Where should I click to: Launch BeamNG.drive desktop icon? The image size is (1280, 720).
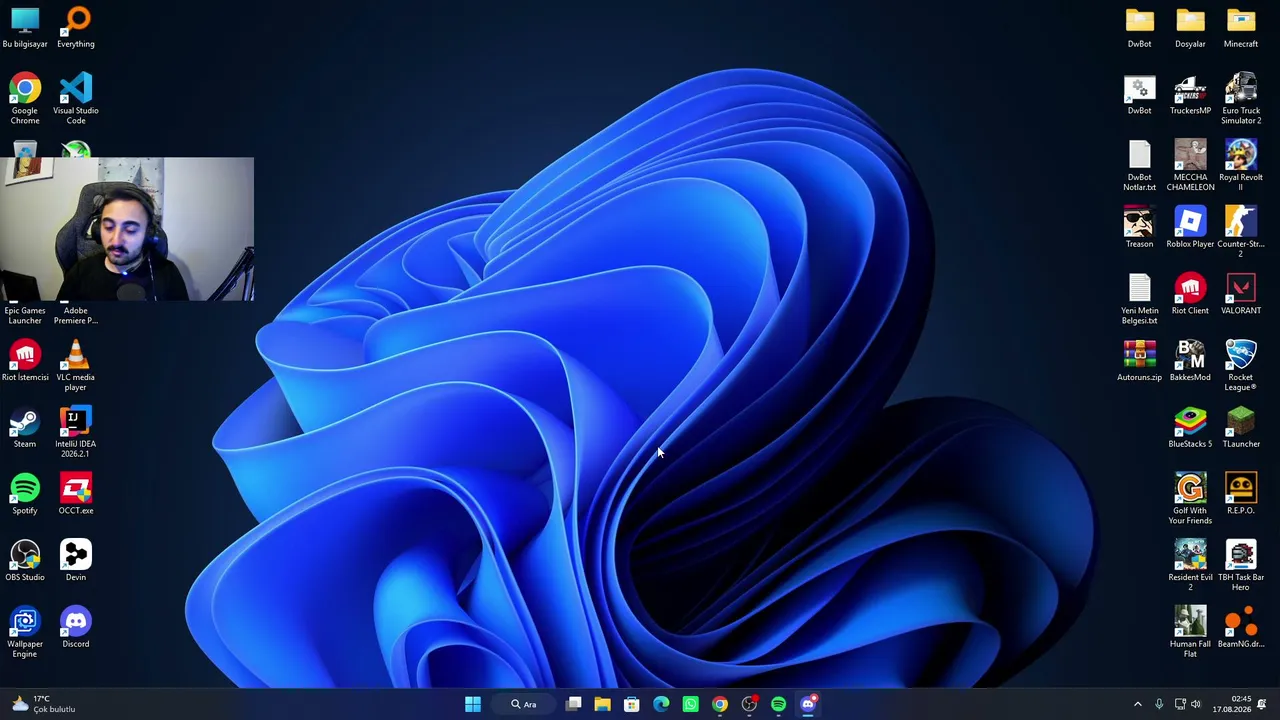(1241, 627)
